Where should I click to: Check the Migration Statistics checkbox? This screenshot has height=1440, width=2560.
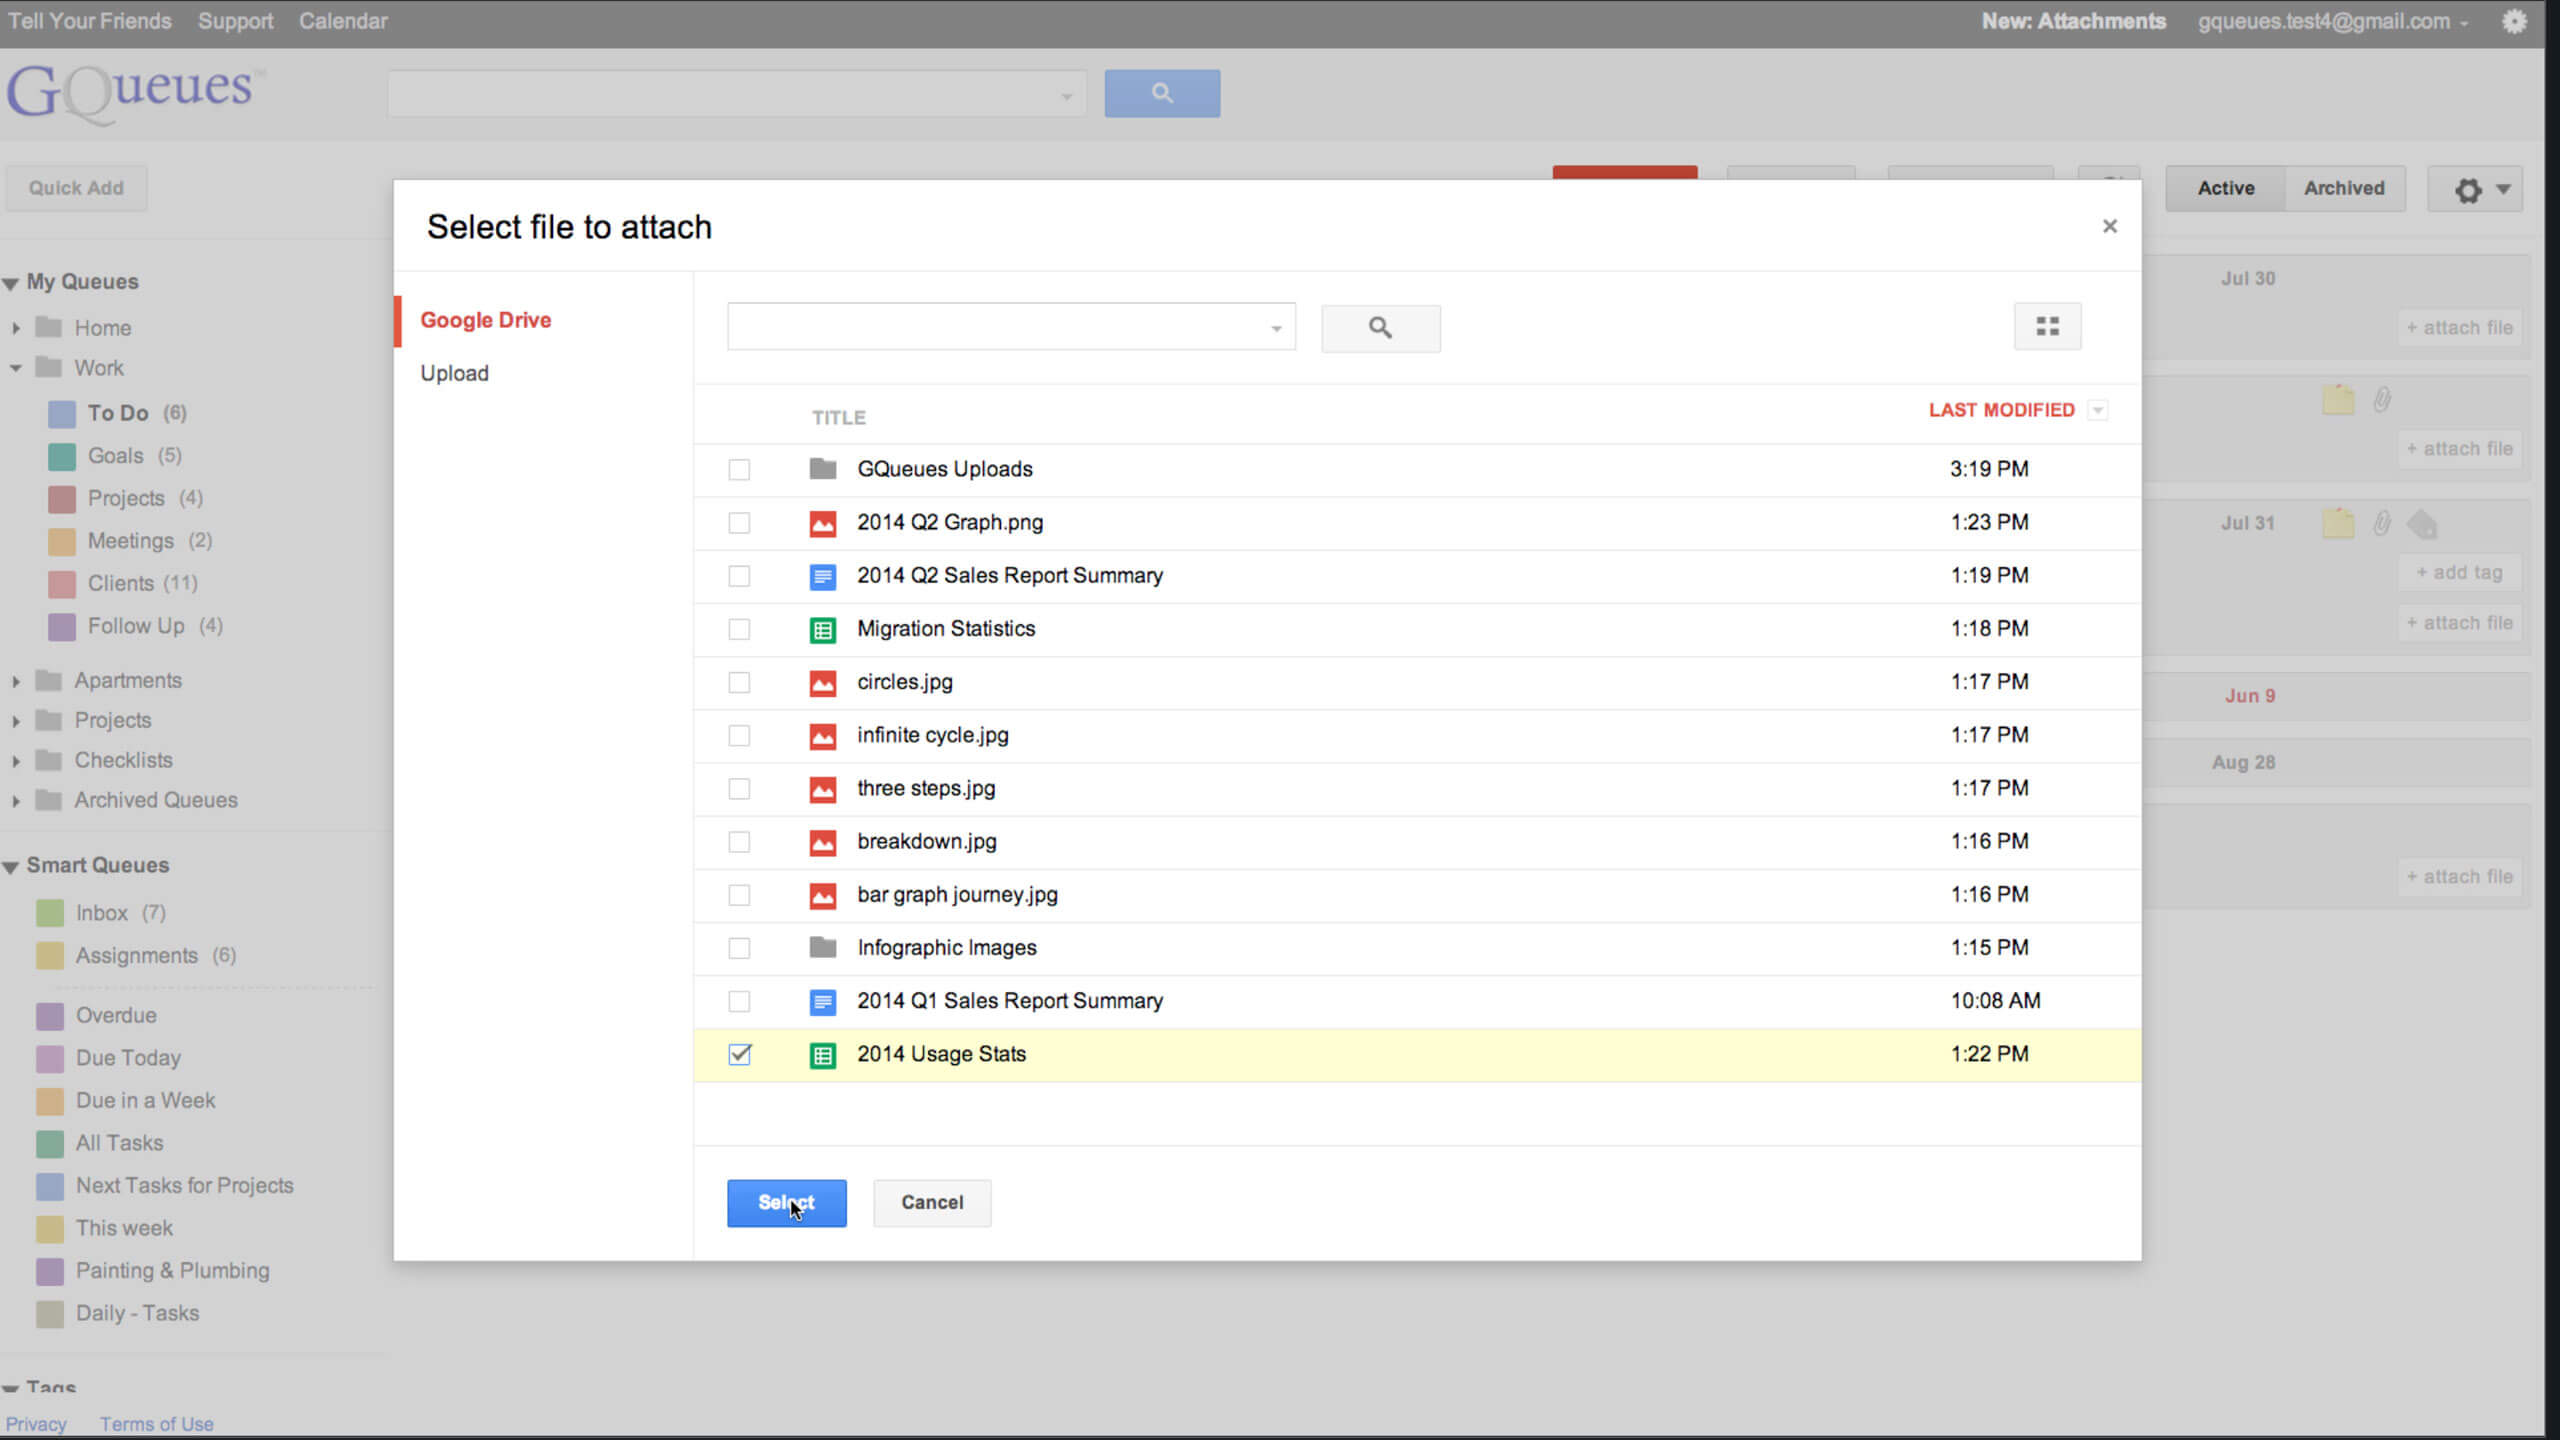[x=739, y=629]
